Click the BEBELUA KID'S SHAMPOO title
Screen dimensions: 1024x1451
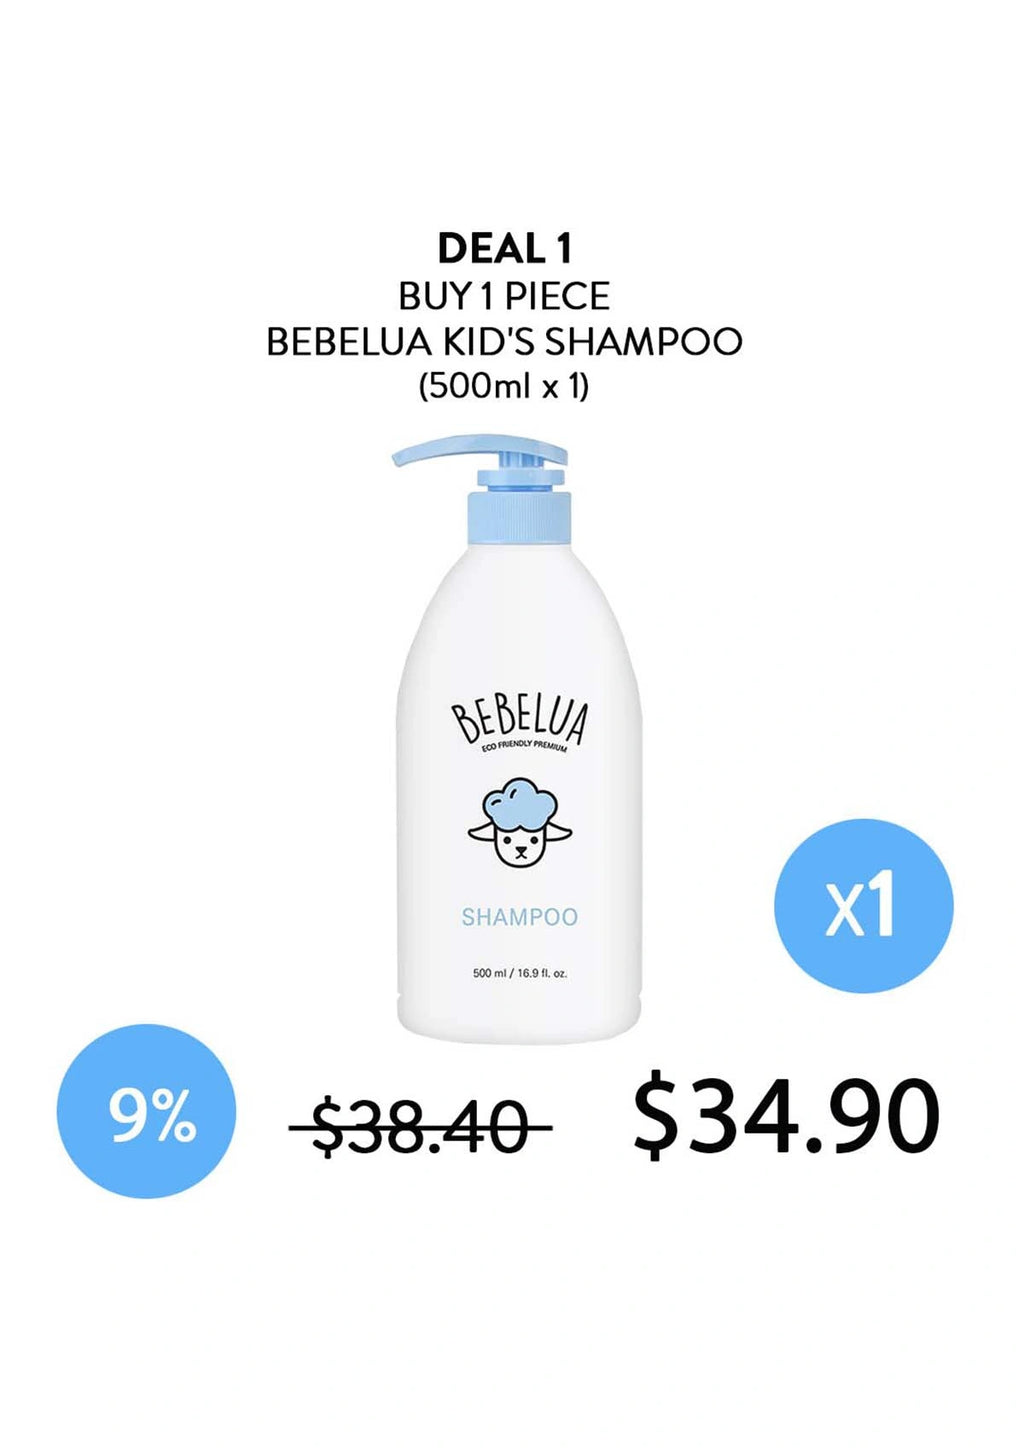[x=504, y=342]
